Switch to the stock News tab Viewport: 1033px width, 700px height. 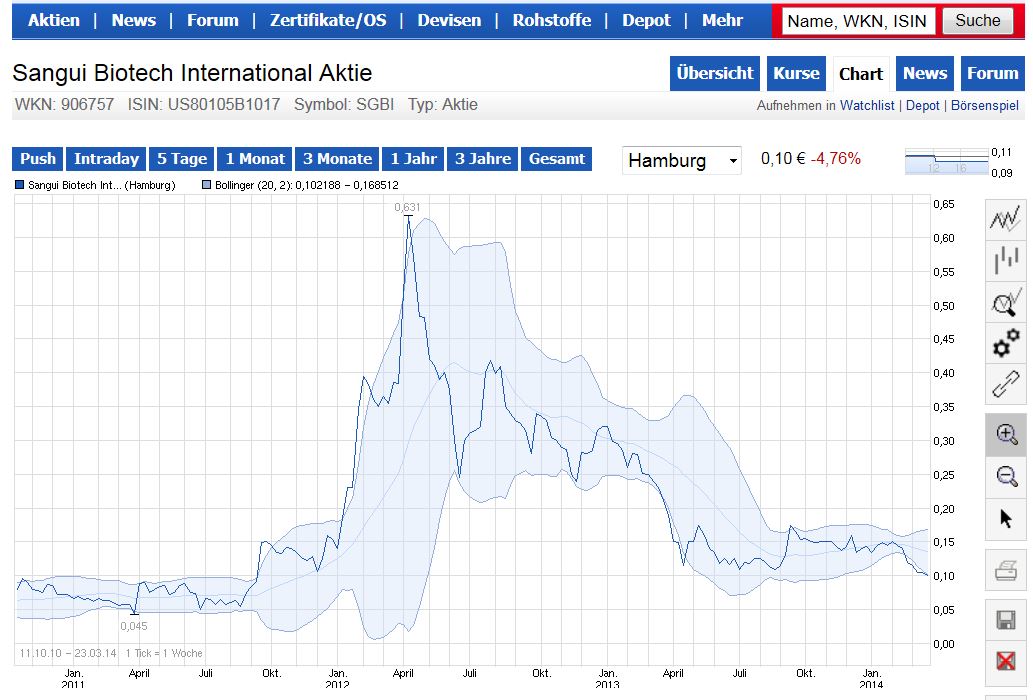point(924,73)
